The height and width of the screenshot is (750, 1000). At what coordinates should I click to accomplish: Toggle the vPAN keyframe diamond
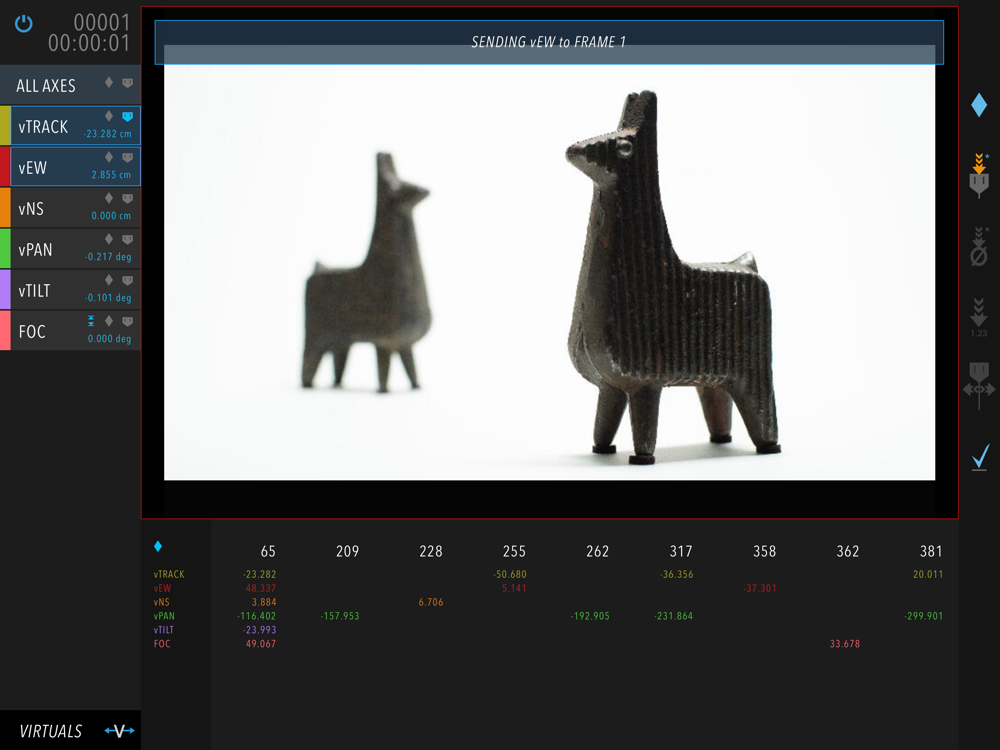coord(109,239)
